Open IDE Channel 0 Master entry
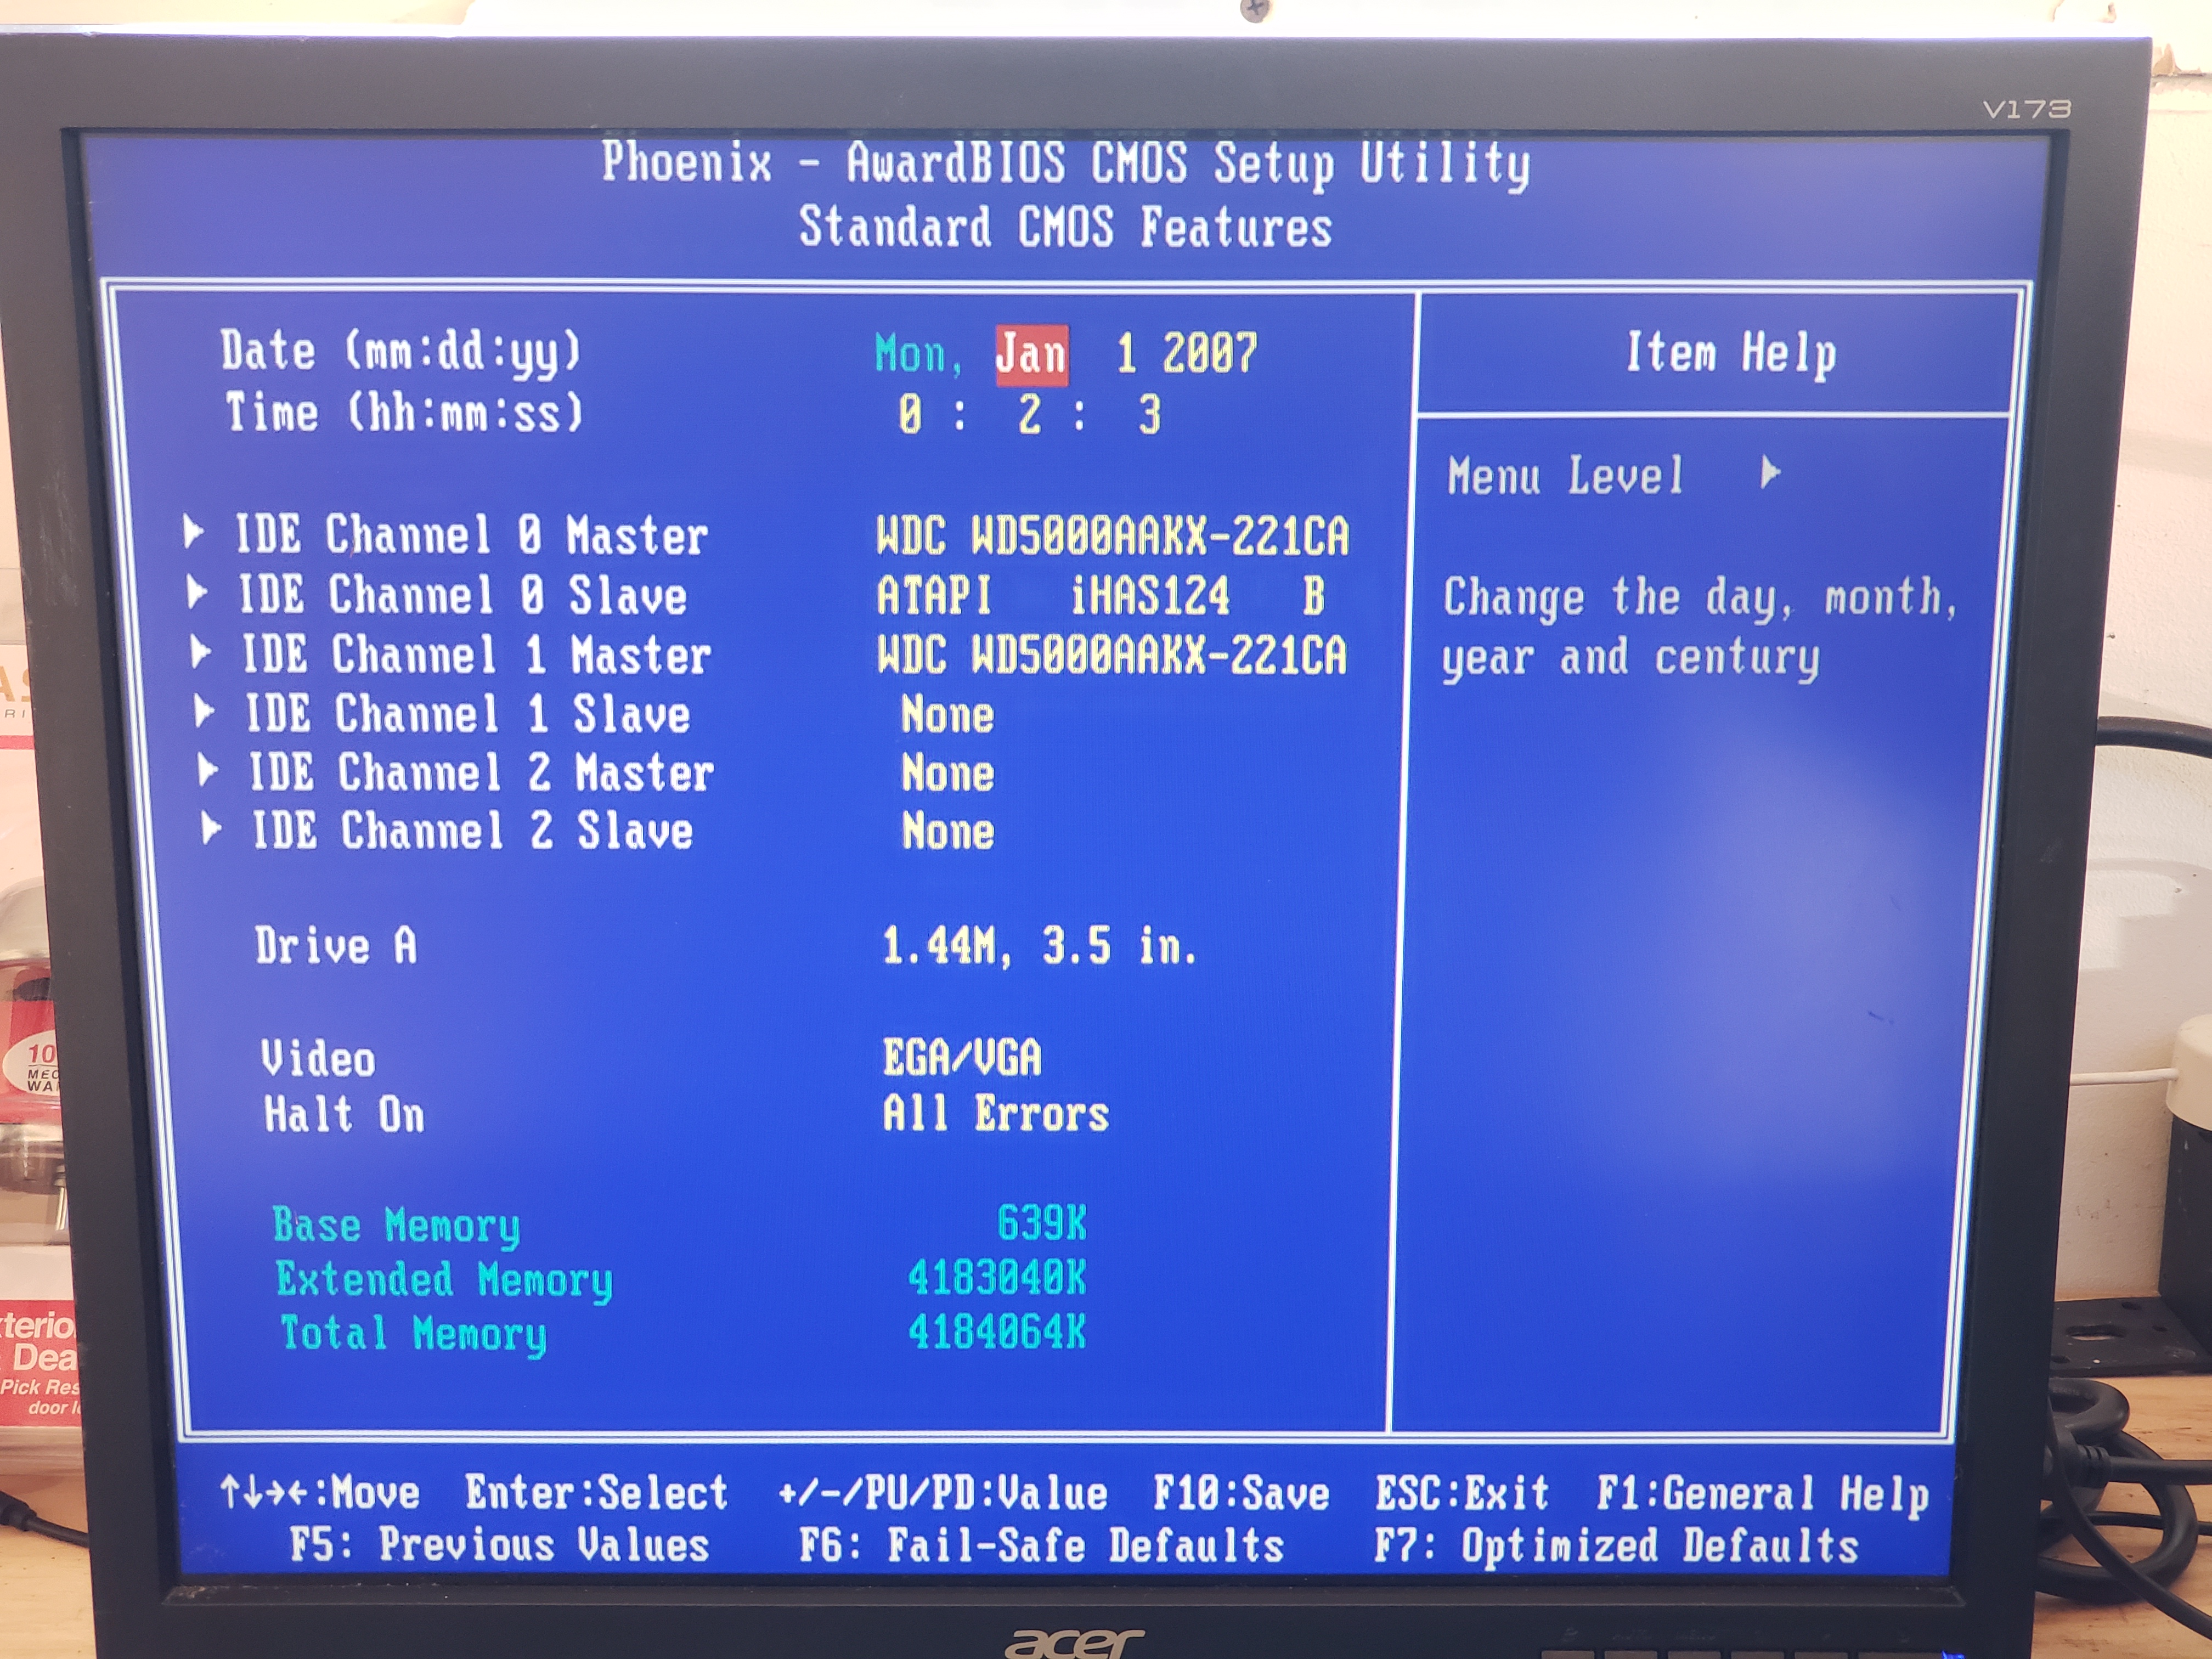 point(471,535)
